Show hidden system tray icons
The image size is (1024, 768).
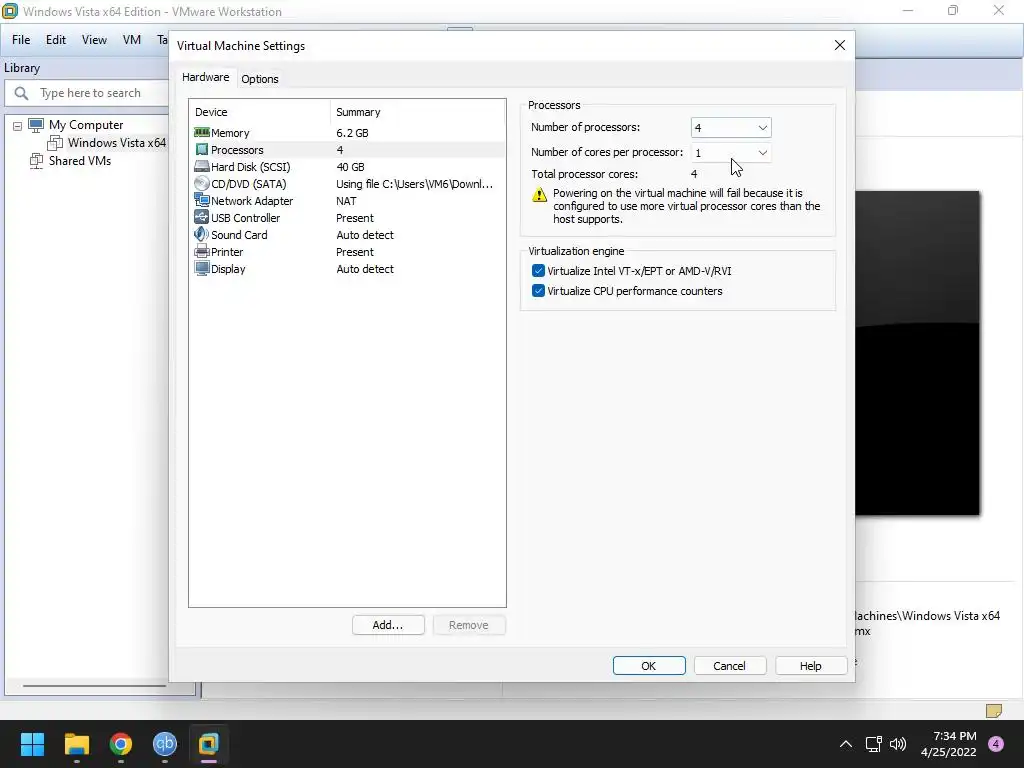846,744
